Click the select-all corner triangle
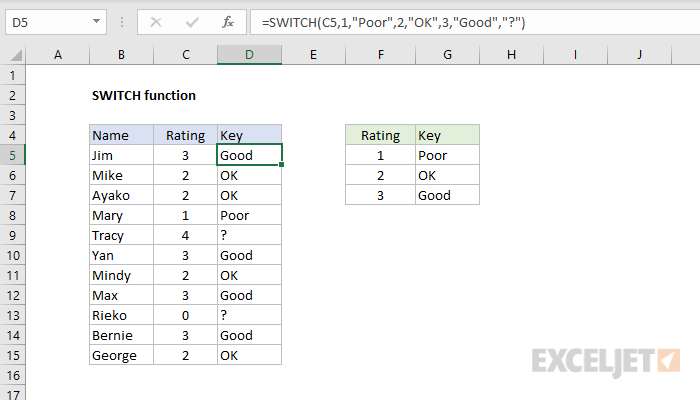 [13, 54]
